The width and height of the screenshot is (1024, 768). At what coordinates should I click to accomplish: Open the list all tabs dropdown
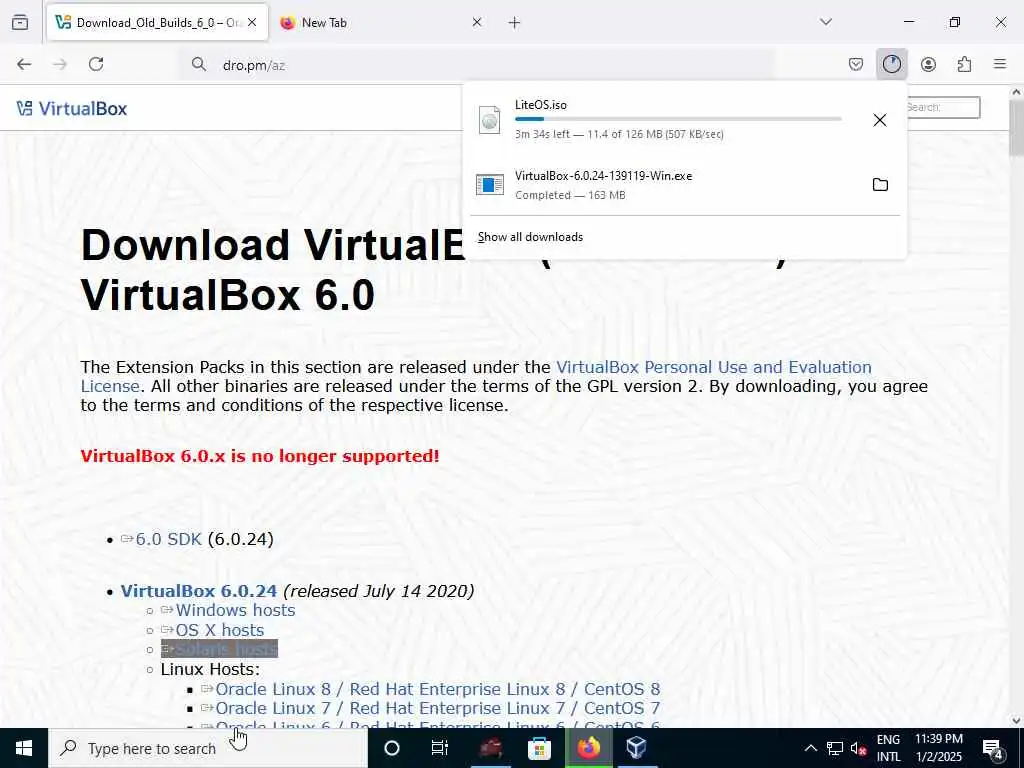(x=826, y=22)
